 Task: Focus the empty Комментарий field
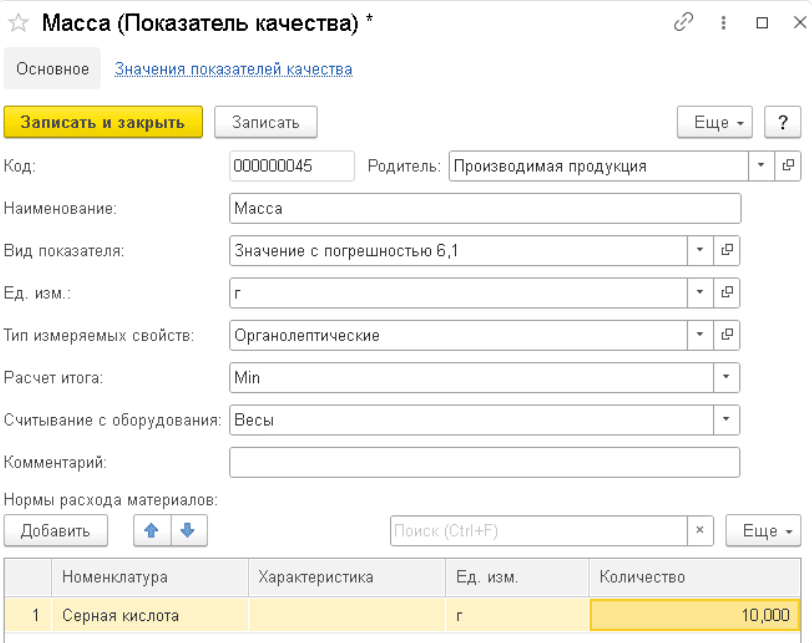point(485,462)
